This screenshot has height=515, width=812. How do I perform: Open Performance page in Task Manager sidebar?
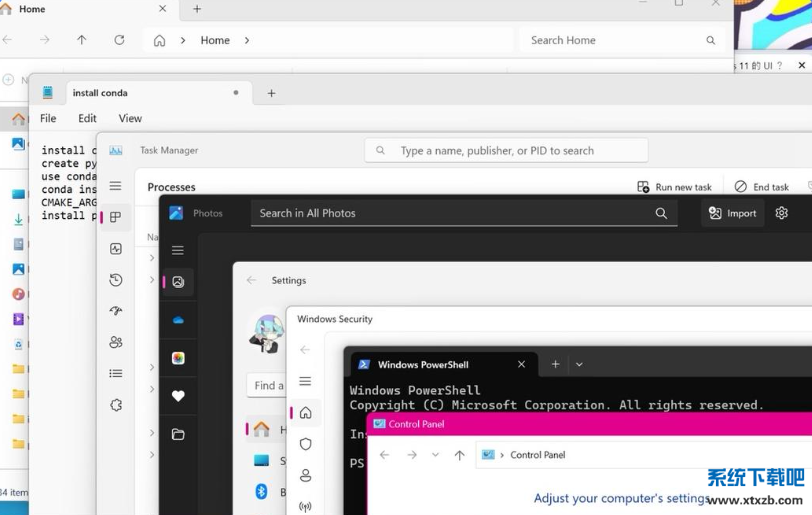pos(116,249)
